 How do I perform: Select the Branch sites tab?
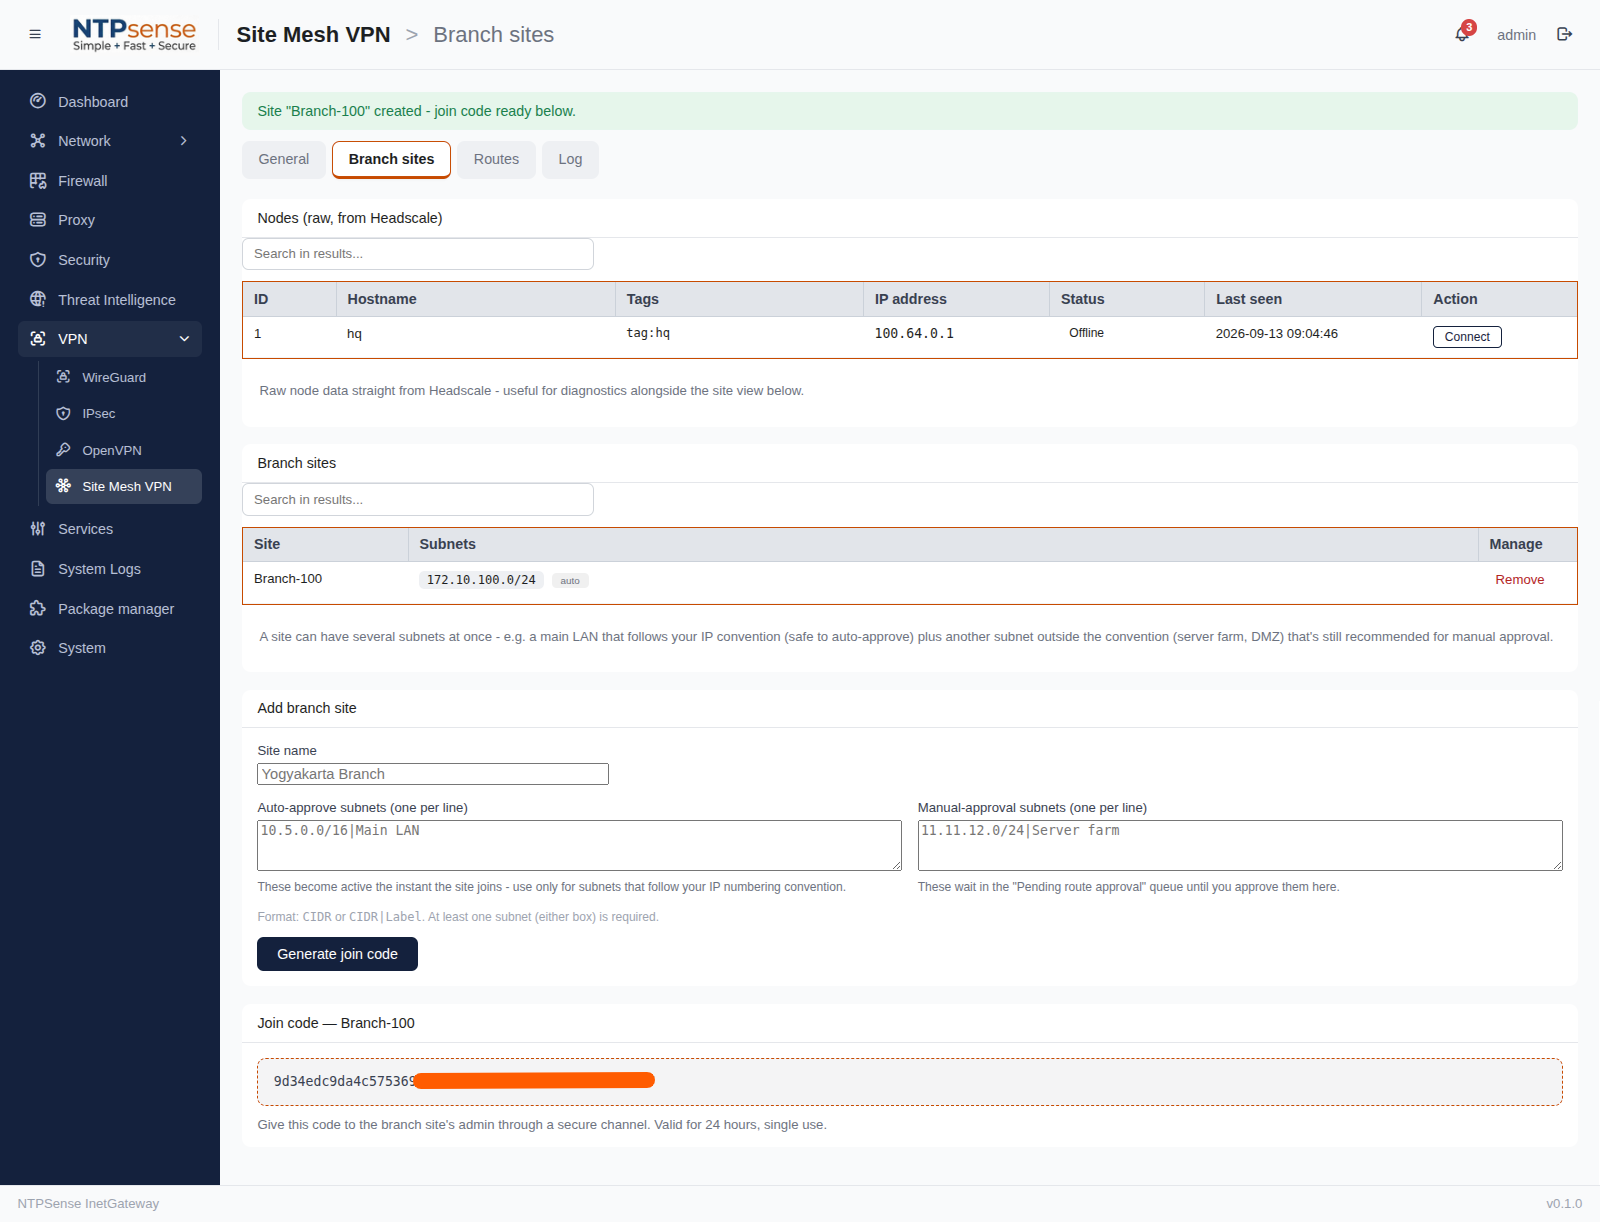point(391,160)
